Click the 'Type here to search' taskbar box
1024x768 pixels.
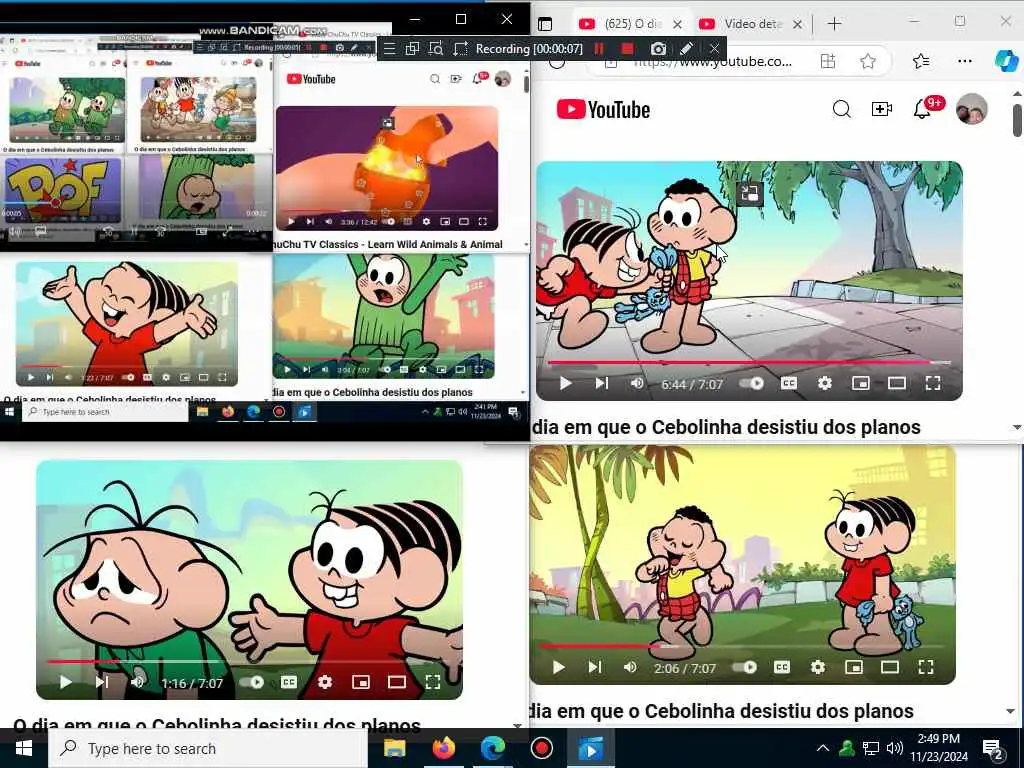click(x=208, y=748)
